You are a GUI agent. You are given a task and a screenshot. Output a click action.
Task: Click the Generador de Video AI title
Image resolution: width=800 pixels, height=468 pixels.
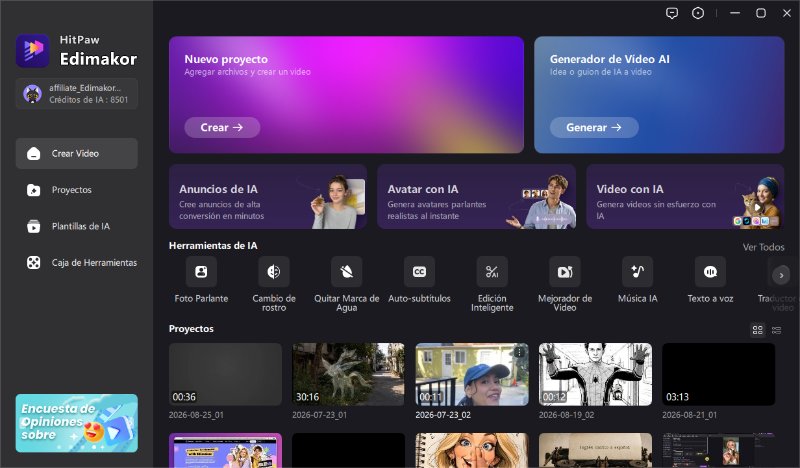[610, 59]
